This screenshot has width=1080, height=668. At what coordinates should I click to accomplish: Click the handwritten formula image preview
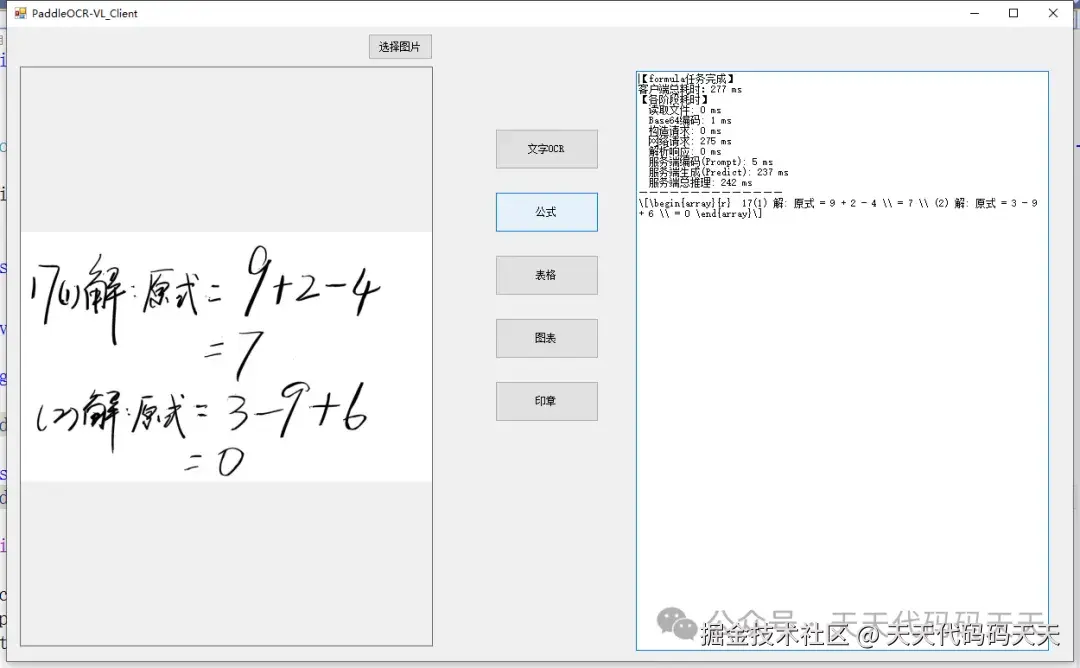point(227,357)
